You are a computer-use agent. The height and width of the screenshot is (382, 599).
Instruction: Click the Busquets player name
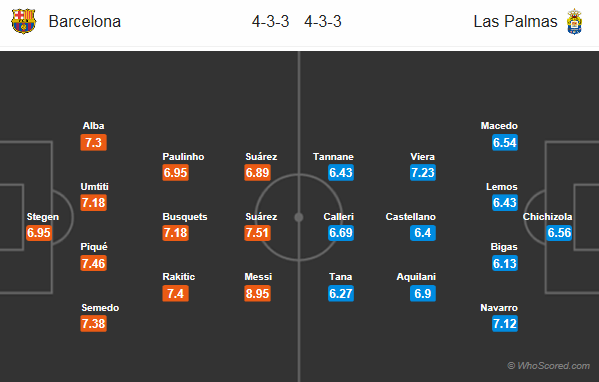tap(185, 217)
